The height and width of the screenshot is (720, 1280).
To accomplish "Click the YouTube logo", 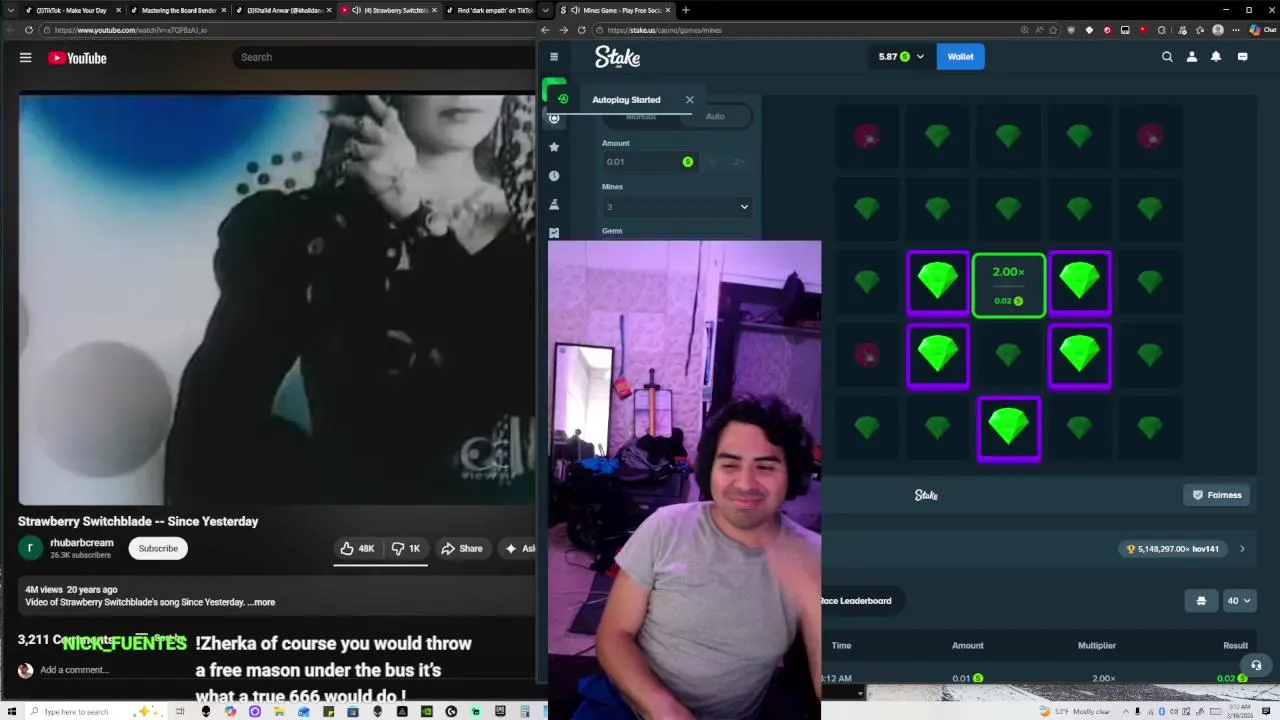I will (x=77, y=58).
